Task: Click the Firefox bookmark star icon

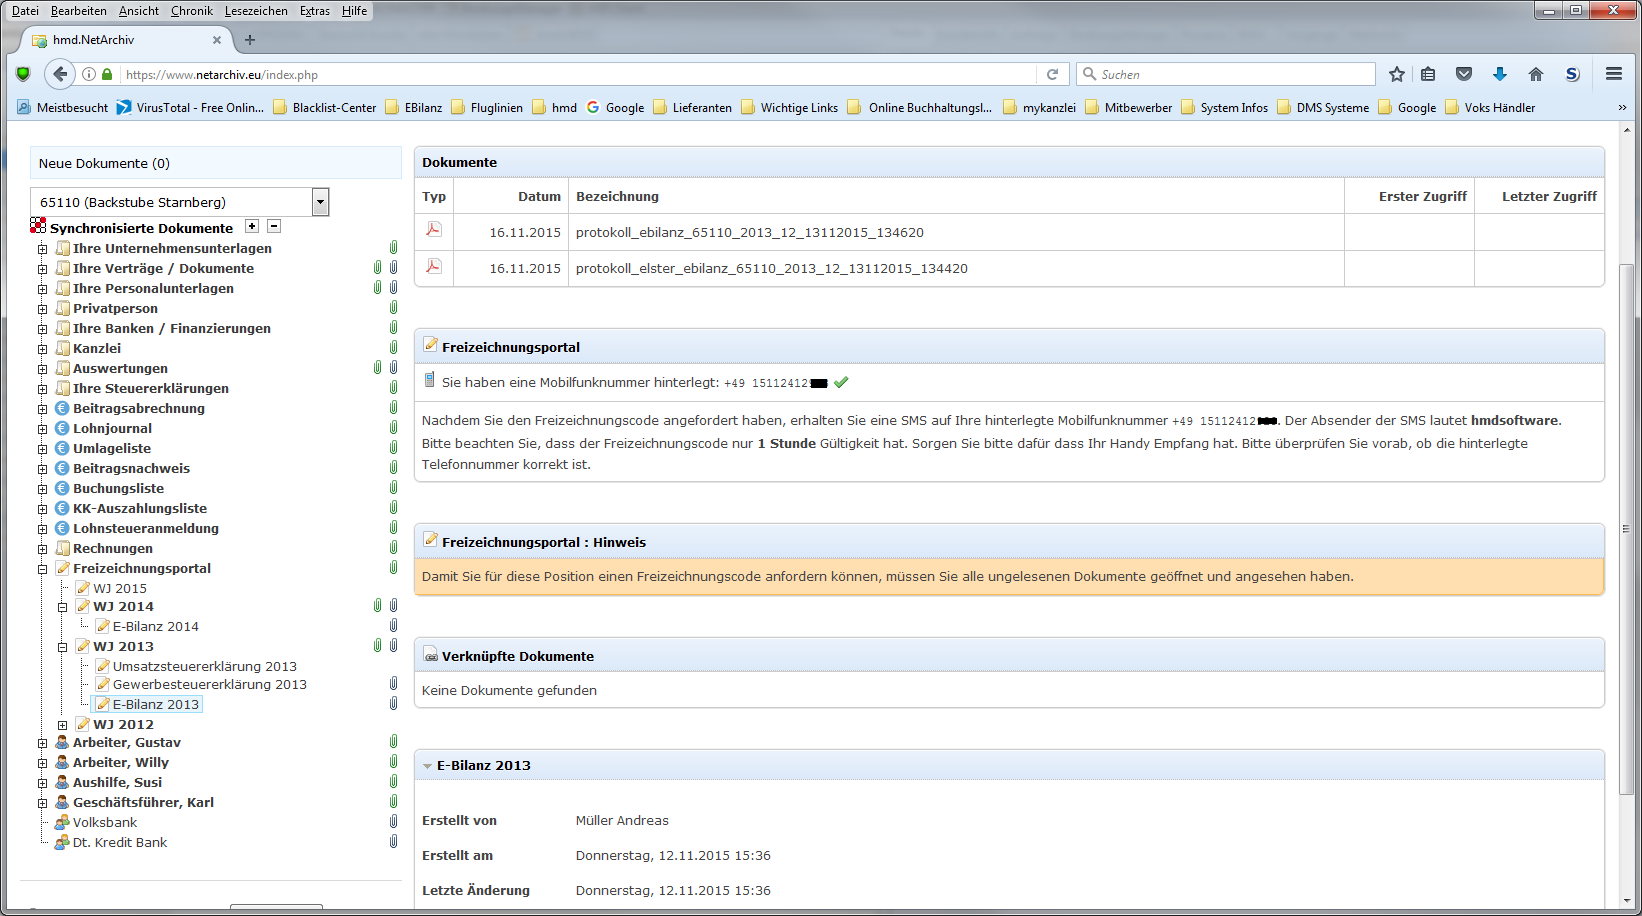Action: pos(1397,74)
